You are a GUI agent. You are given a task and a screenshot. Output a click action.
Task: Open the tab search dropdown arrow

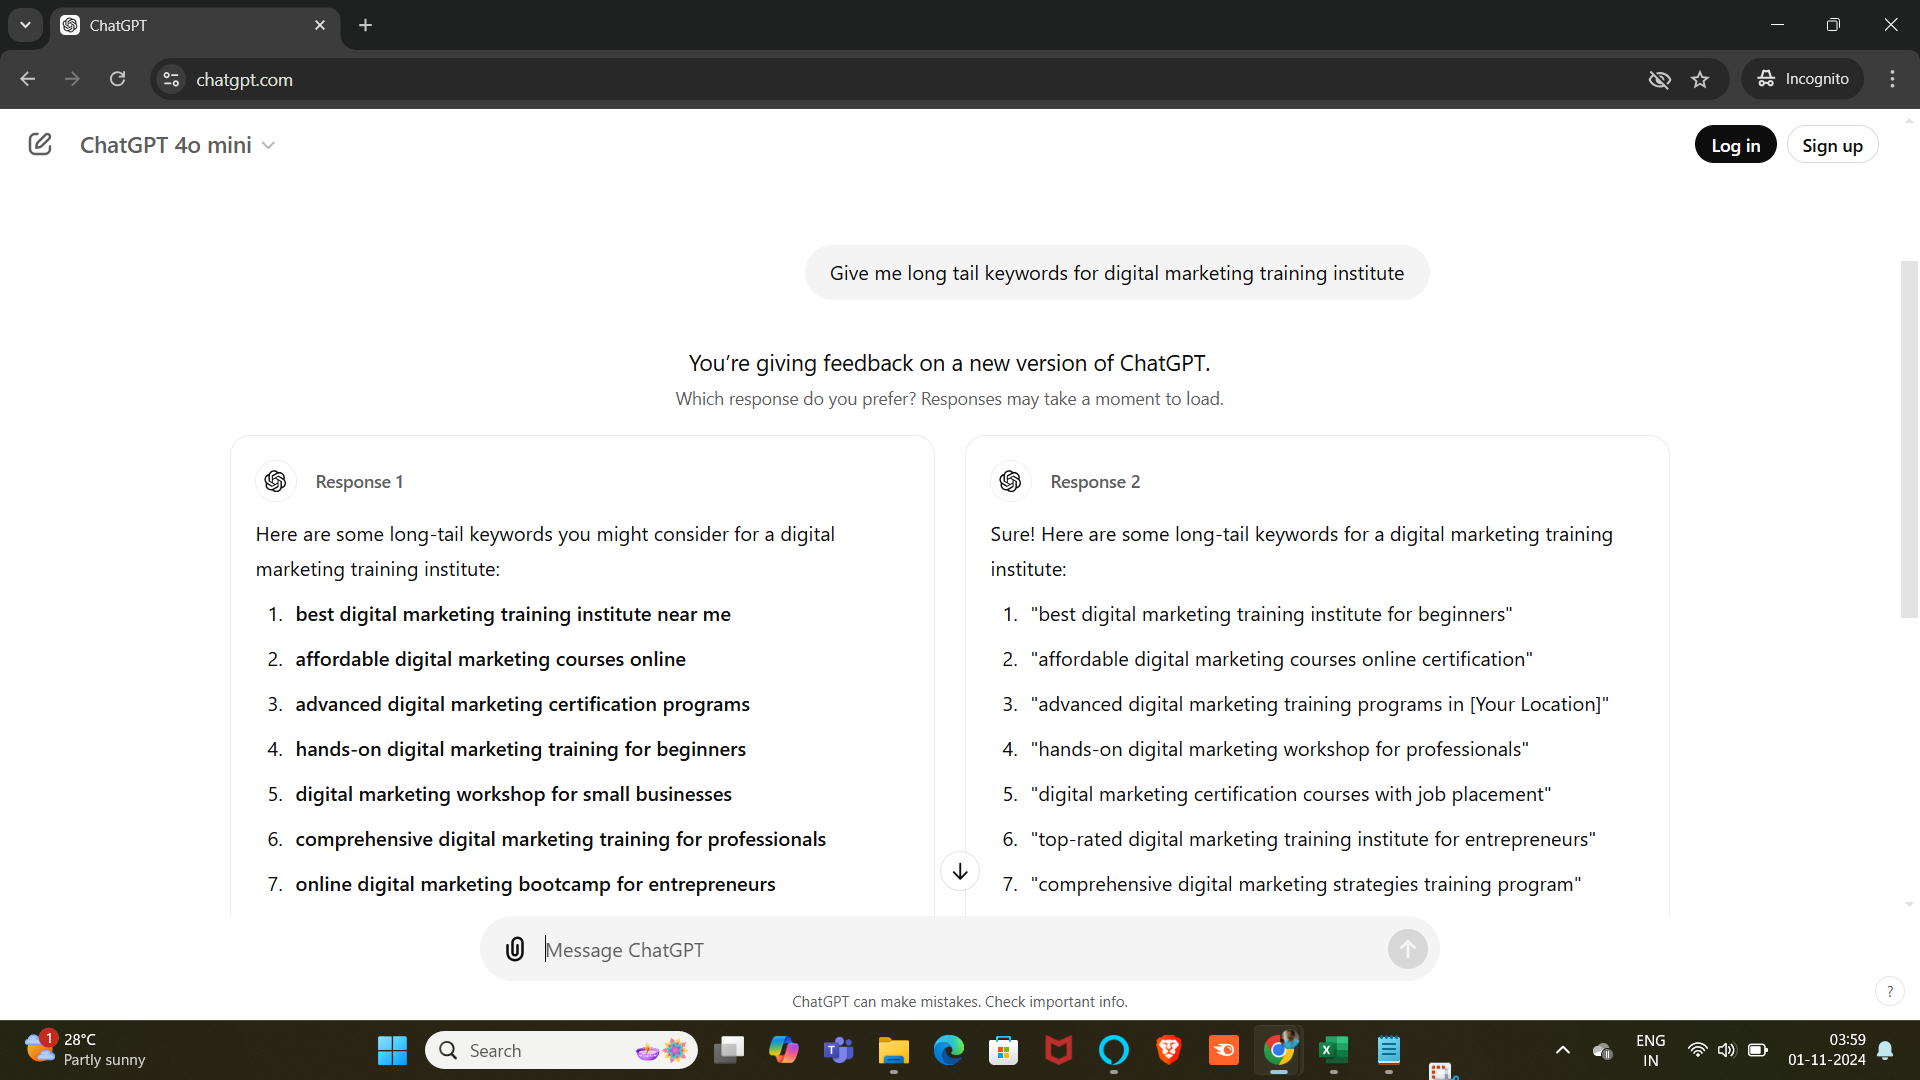tap(25, 25)
